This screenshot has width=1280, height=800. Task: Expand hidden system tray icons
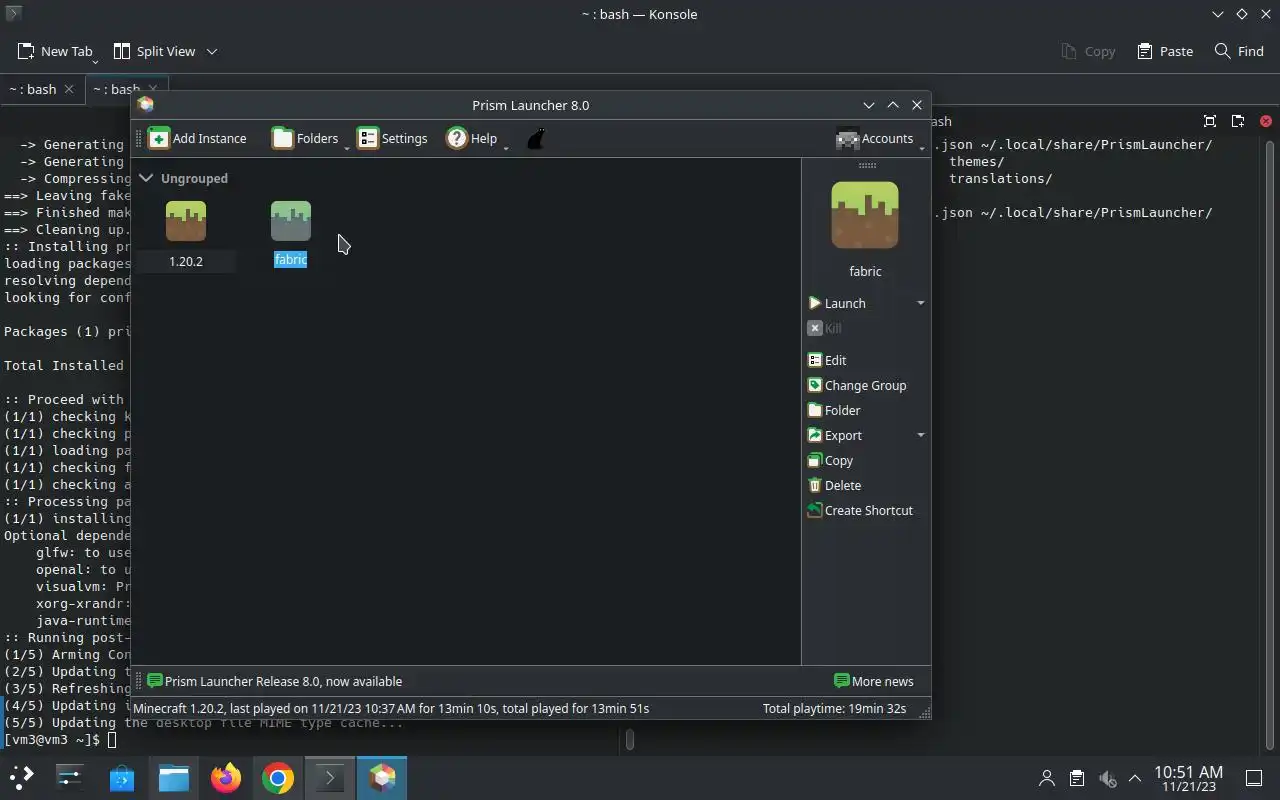[1135, 778]
